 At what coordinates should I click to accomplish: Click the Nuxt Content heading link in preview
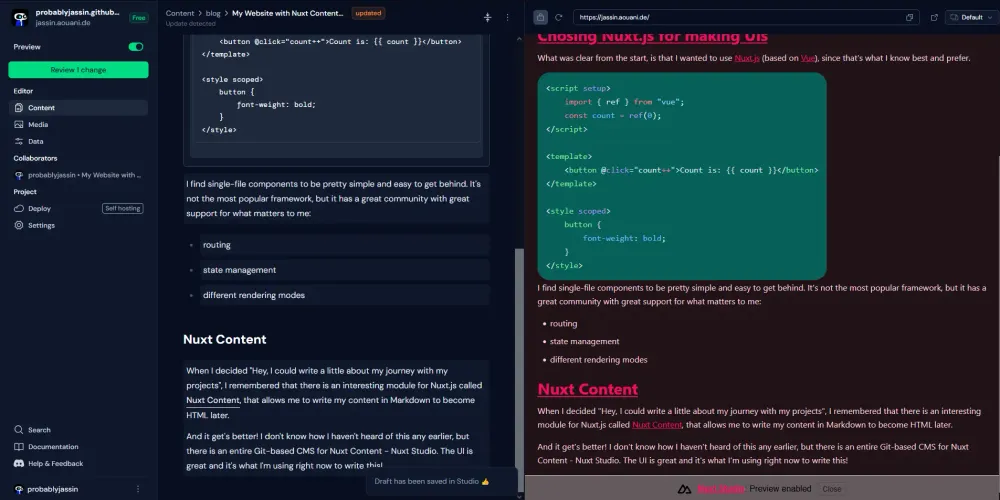pos(587,389)
